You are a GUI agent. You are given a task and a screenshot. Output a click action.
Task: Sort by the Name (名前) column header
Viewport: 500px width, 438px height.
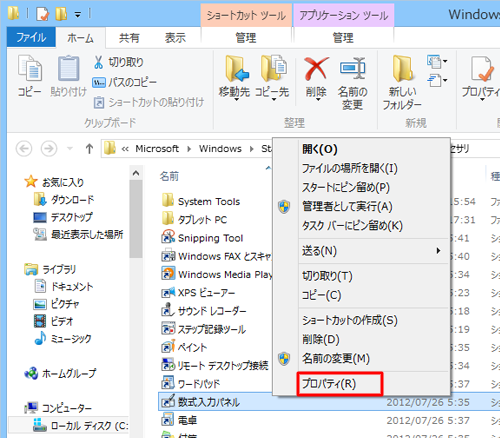pyautogui.click(x=169, y=176)
